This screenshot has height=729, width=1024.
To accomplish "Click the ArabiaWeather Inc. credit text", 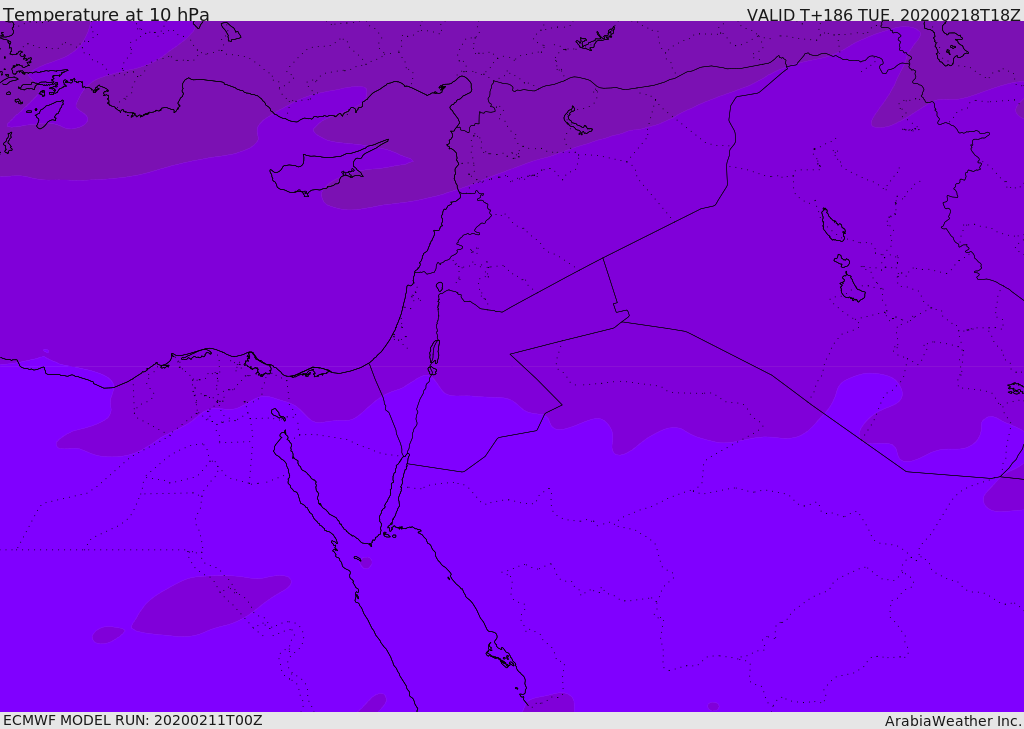I will pos(953,721).
